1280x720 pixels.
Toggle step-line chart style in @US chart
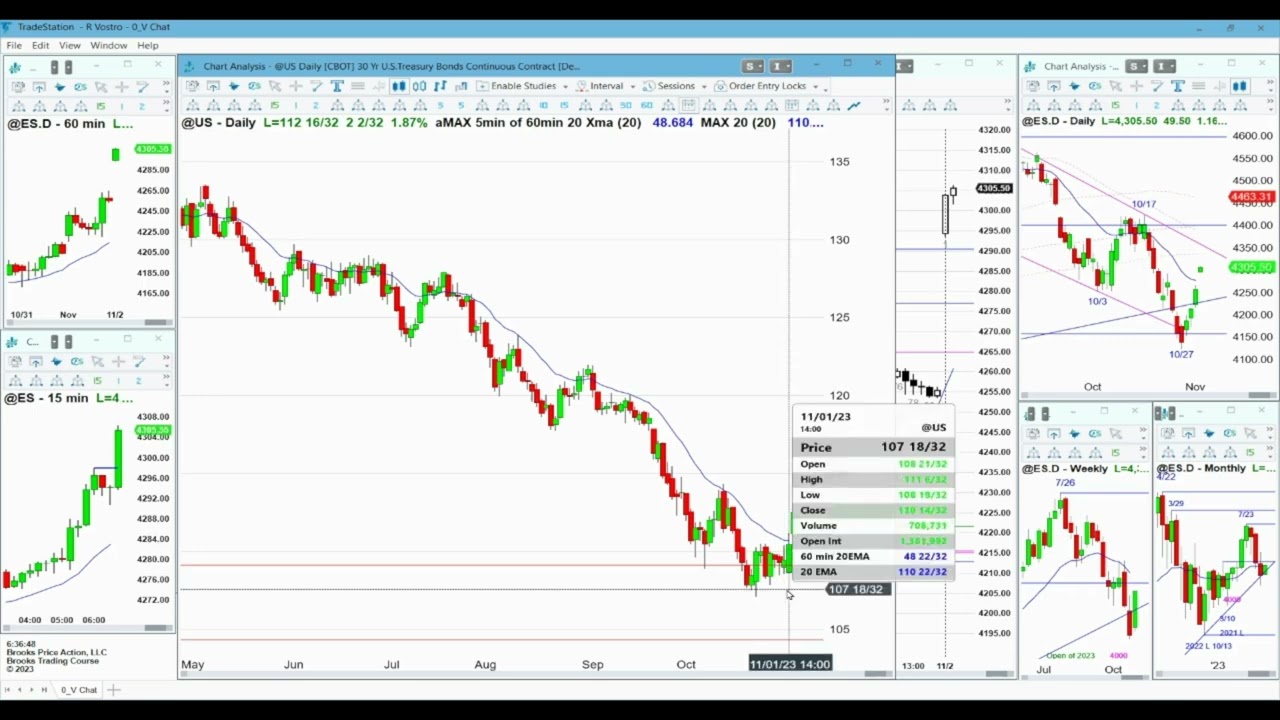tap(461, 86)
